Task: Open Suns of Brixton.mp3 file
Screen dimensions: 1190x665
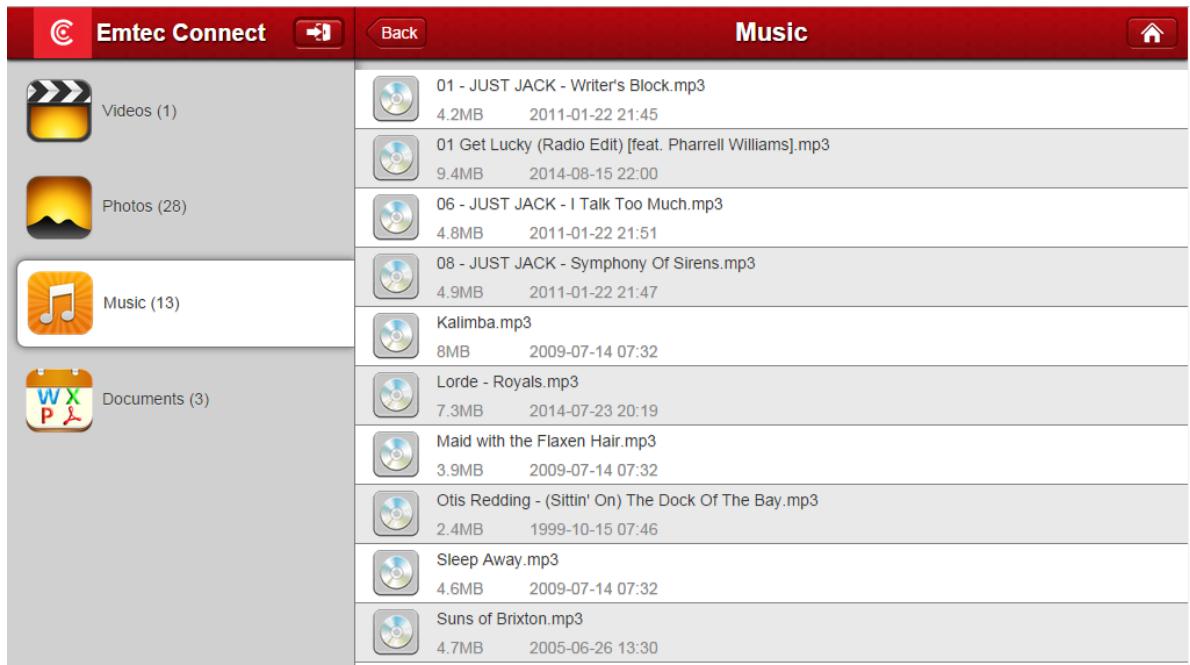Action: click(x=509, y=619)
